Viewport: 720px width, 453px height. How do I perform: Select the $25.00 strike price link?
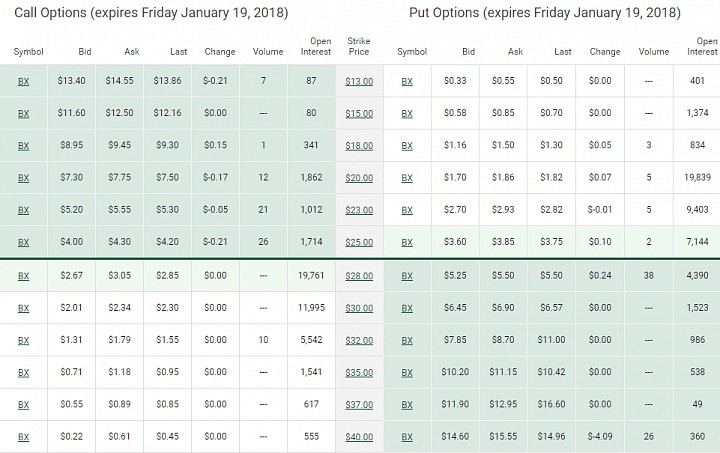359,242
